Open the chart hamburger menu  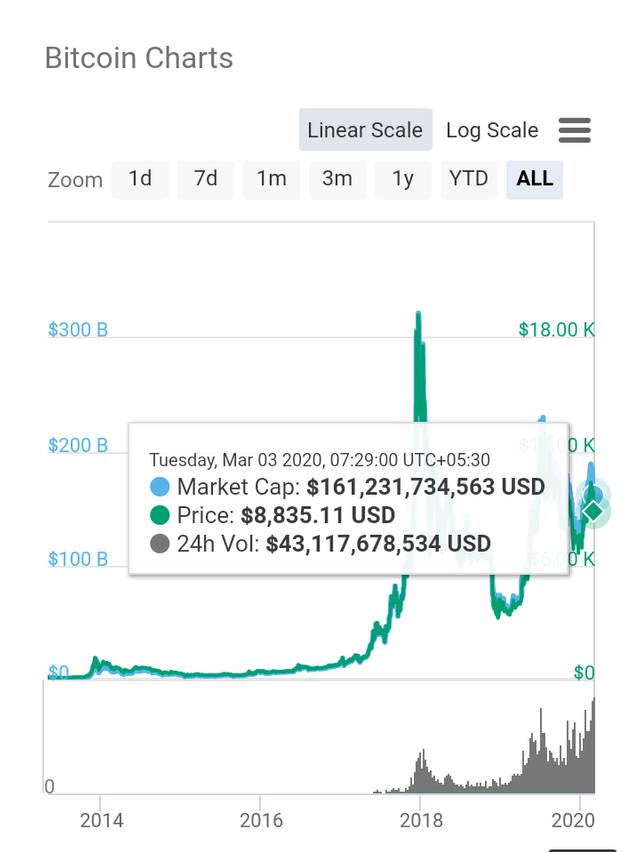click(x=574, y=130)
